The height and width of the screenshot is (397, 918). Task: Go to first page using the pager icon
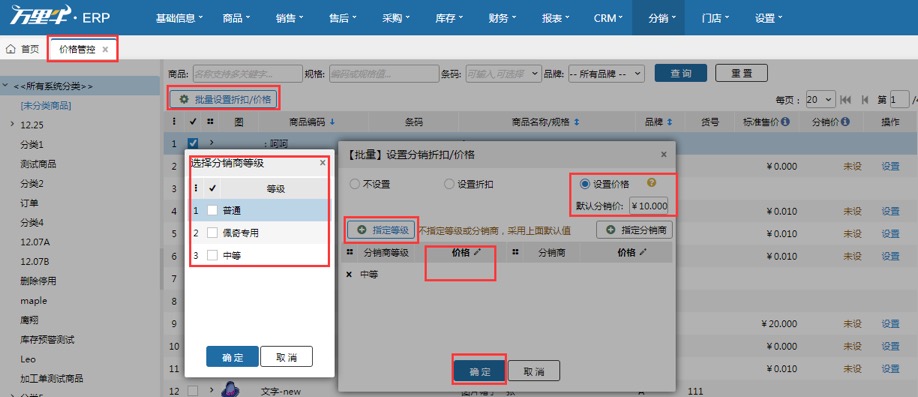coord(845,100)
